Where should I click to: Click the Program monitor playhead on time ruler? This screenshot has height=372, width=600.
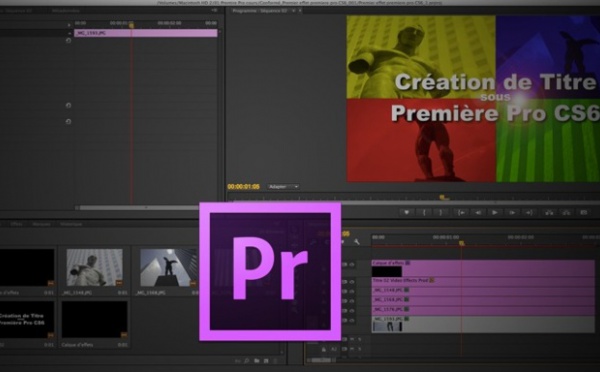443,198
